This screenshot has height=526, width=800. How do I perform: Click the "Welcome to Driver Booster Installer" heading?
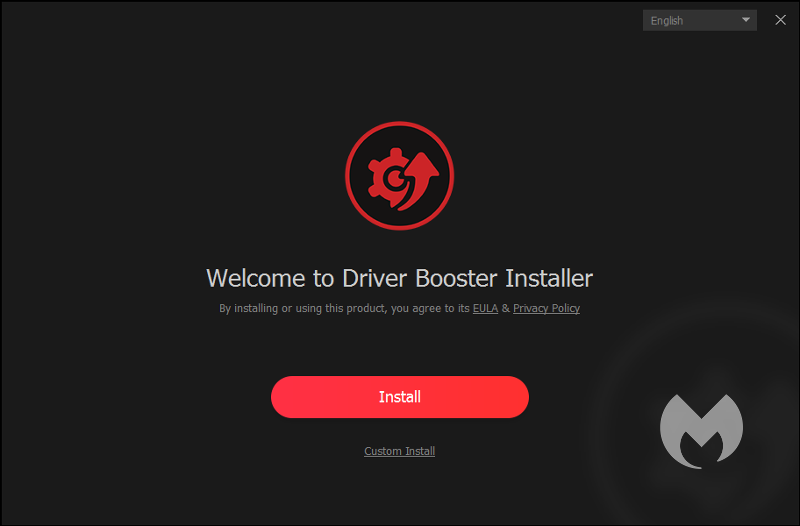(399, 278)
